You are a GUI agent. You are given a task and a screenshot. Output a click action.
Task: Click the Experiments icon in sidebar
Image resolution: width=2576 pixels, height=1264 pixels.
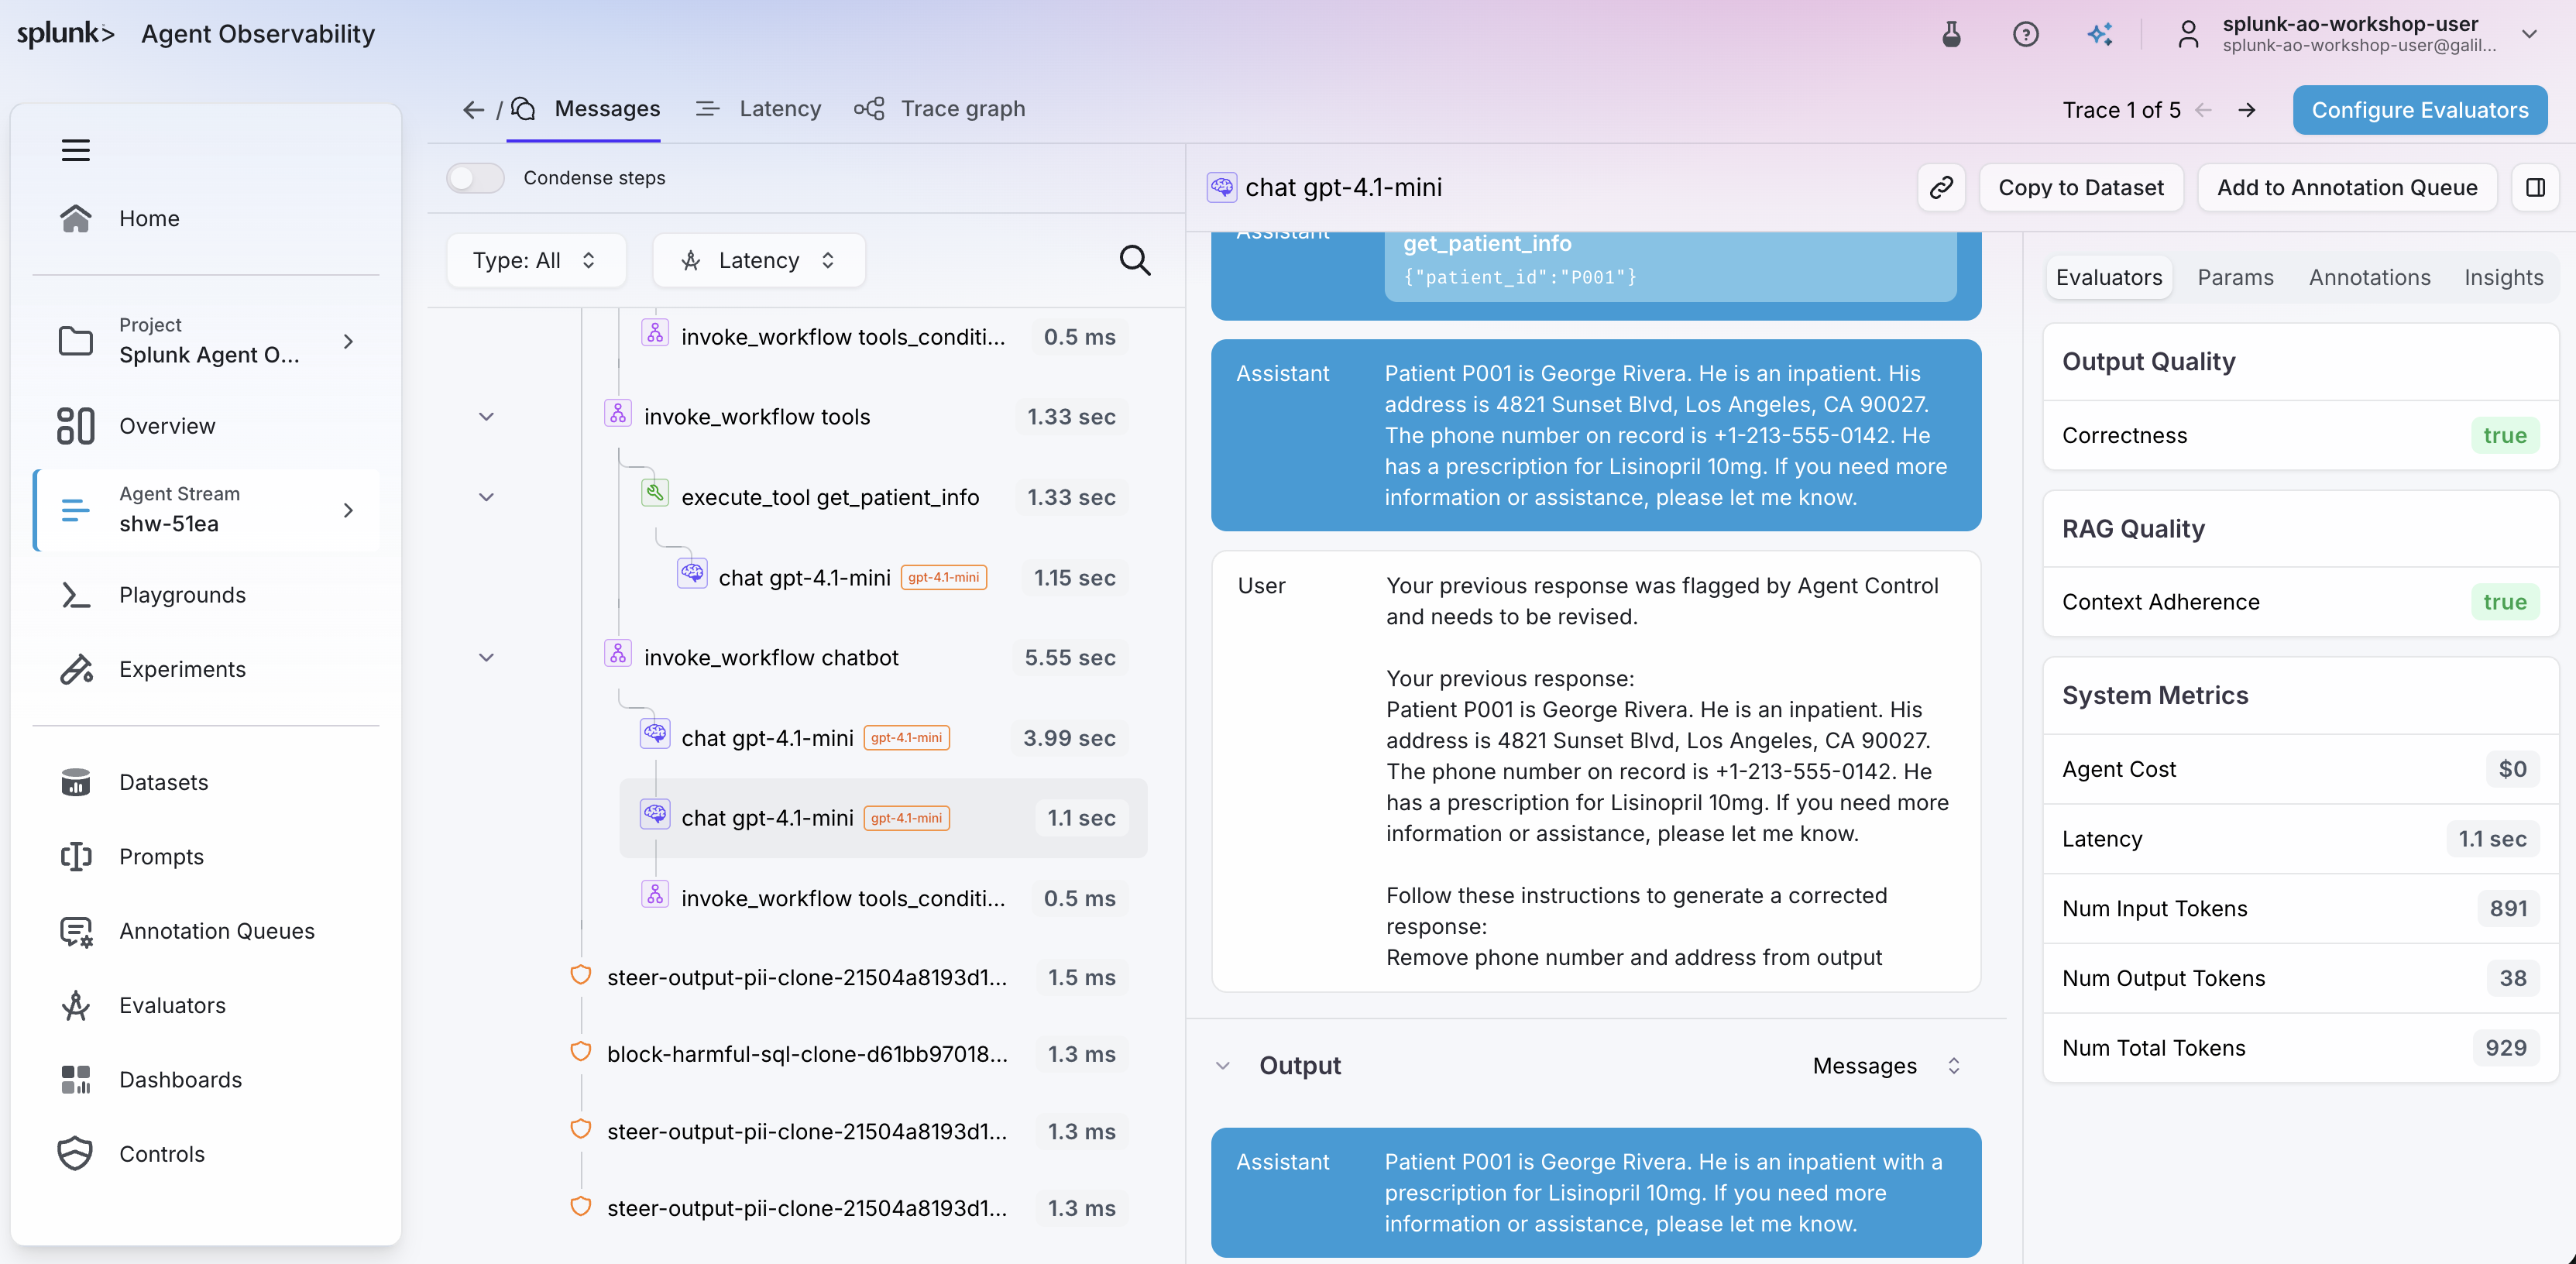76,669
